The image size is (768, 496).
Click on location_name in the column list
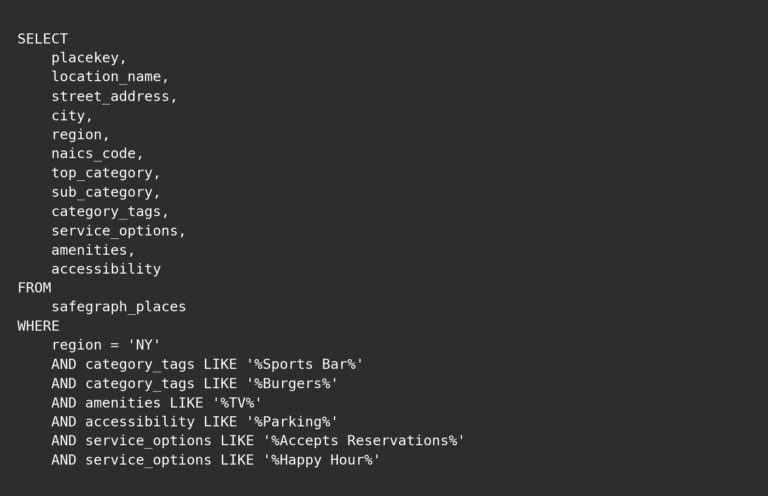pyautogui.click(x=106, y=77)
